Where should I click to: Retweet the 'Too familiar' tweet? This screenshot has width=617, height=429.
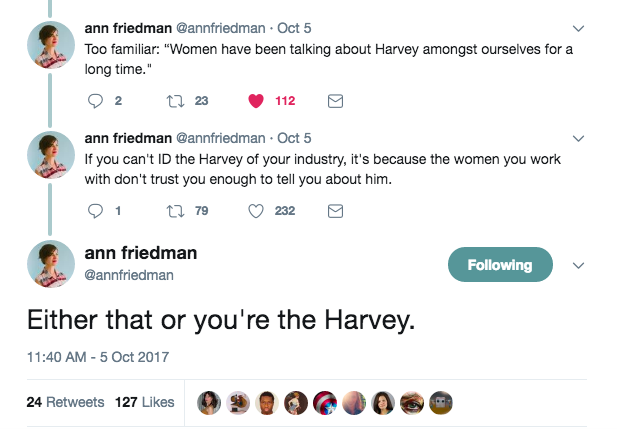(x=174, y=101)
